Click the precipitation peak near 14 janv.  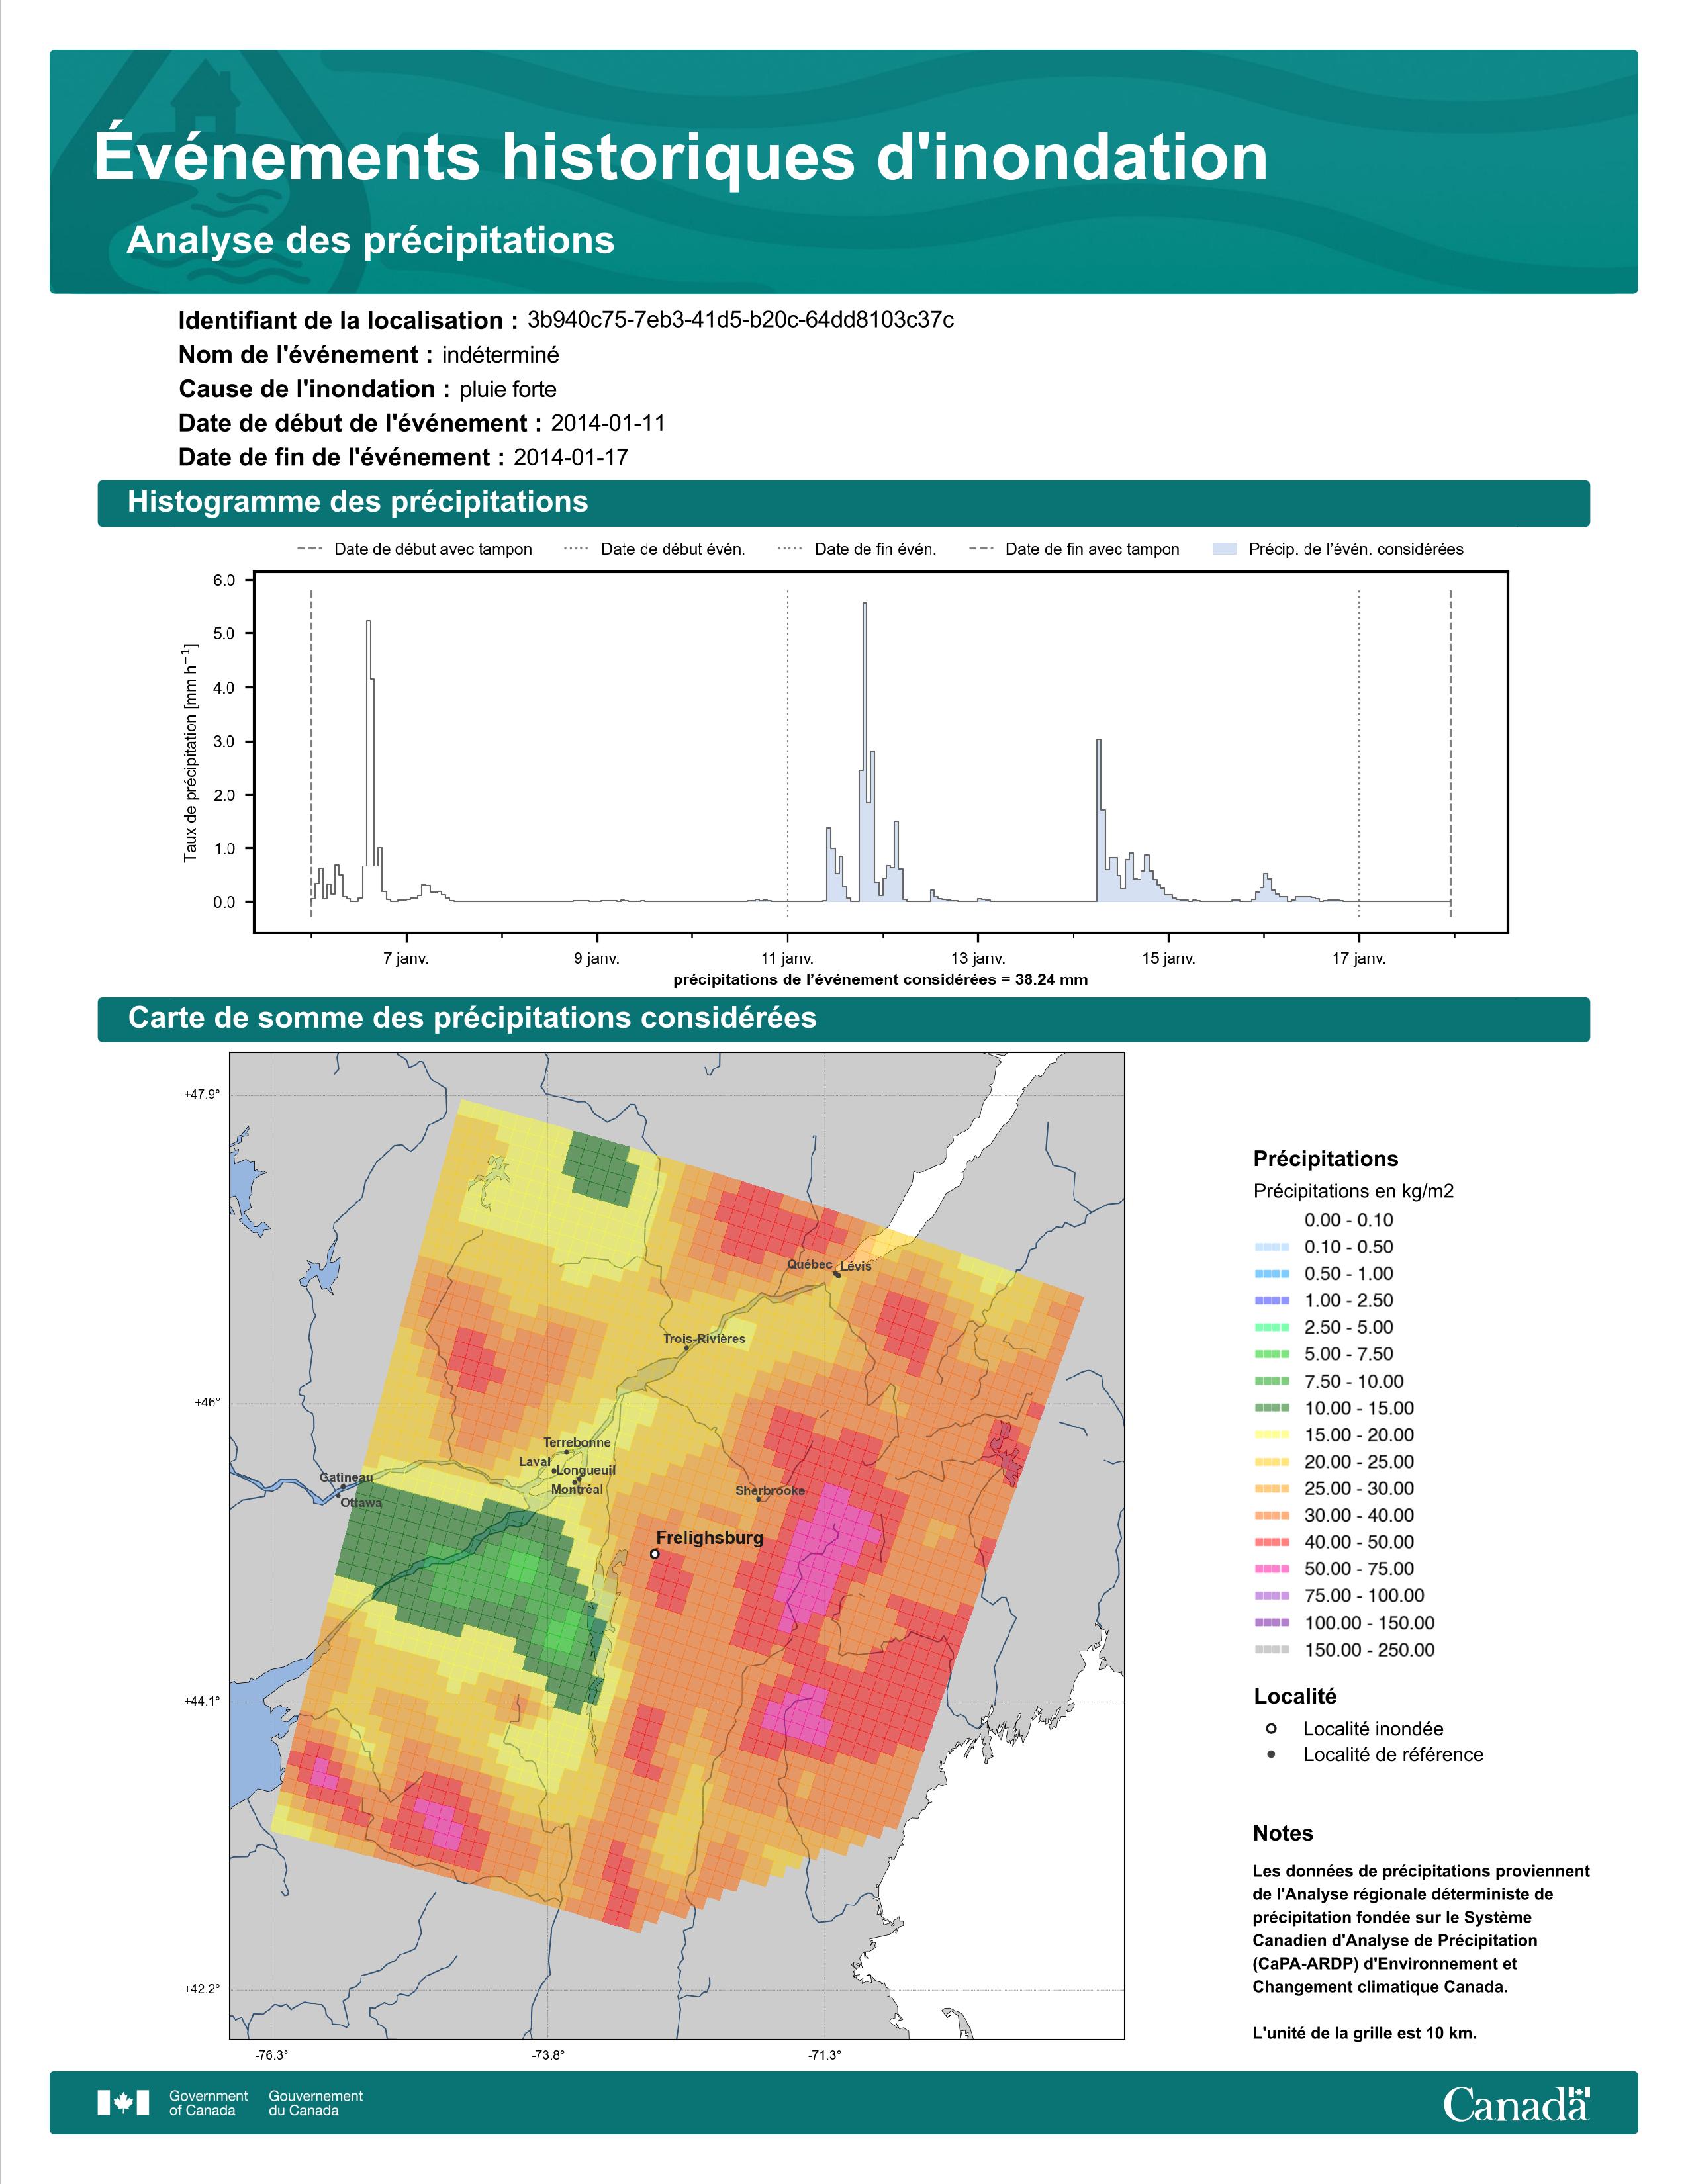[x=1099, y=820]
